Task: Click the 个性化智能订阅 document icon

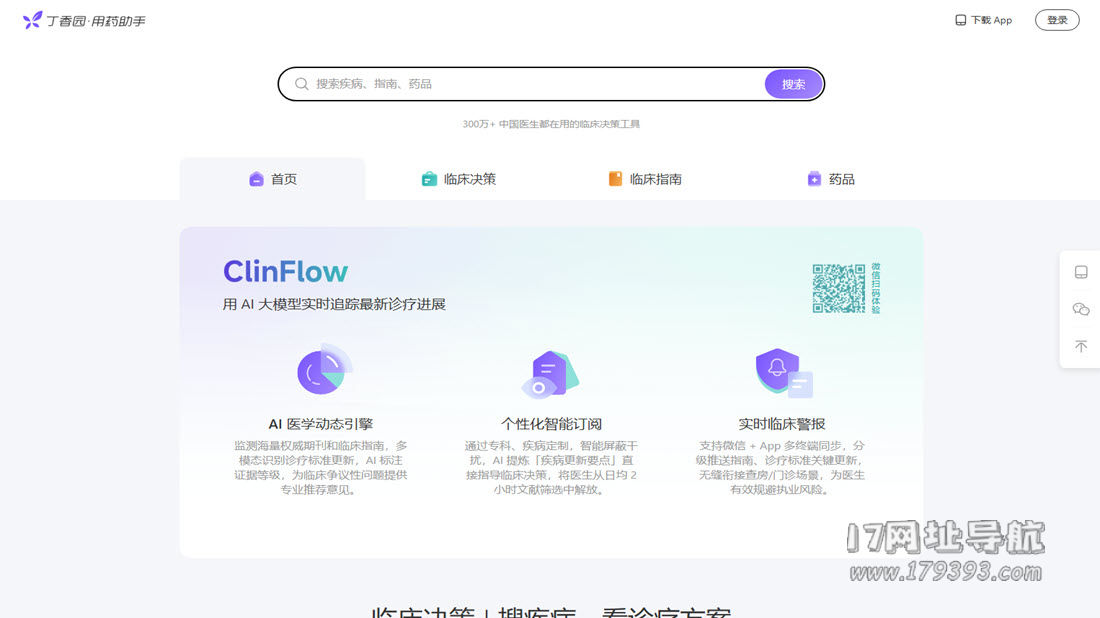Action: (x=551, y=374)
